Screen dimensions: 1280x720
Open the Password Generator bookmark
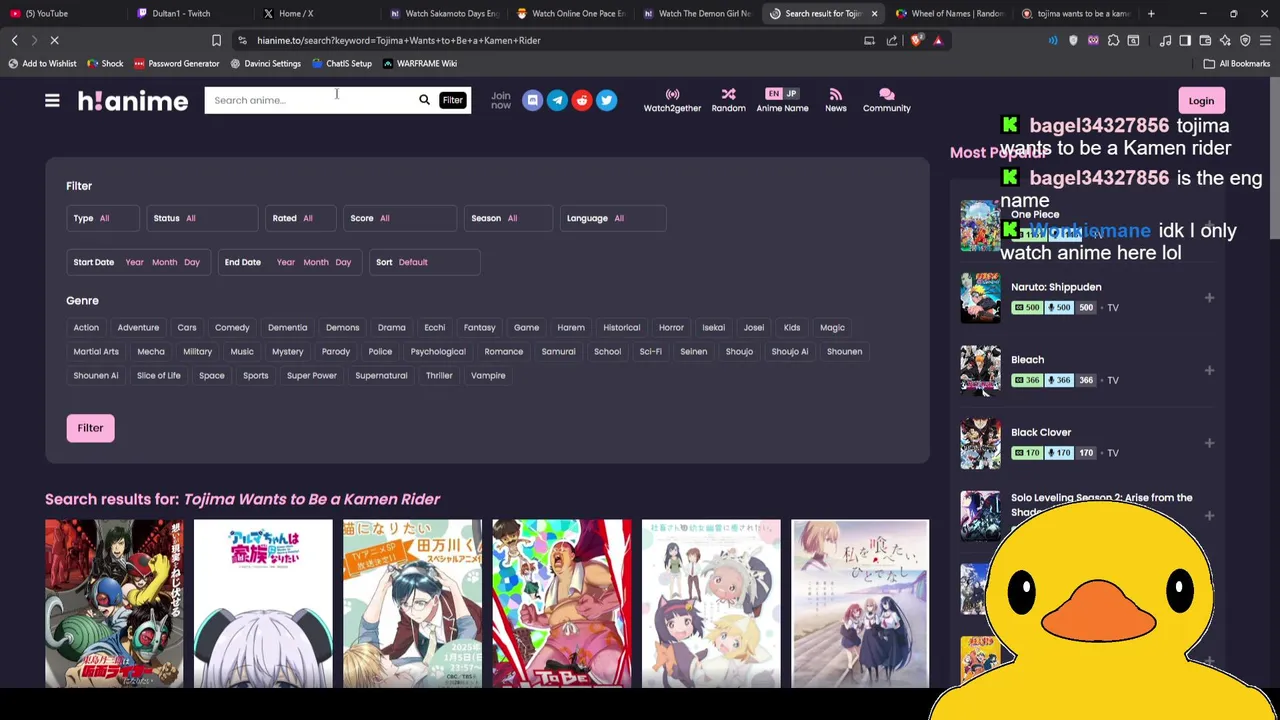click(x=176, y=63)
